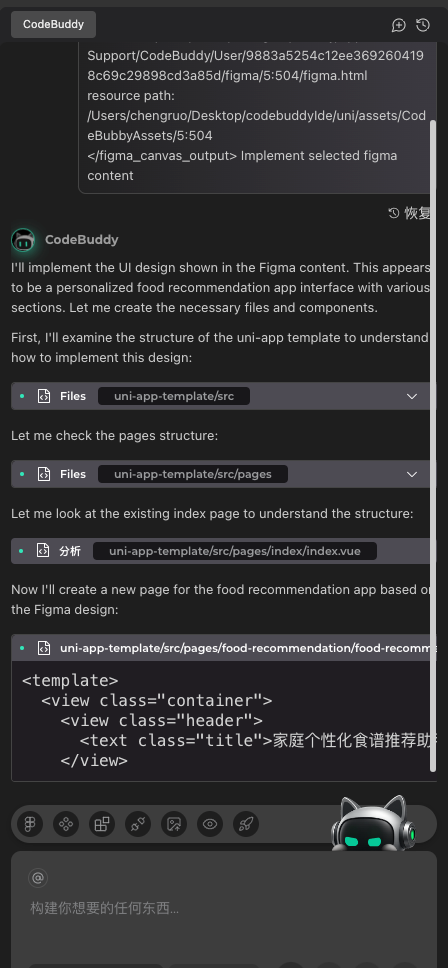Screen dimensions: 448x968
Task: Click the chat vertical scrollbar
Action: click(x=433, y=444)
